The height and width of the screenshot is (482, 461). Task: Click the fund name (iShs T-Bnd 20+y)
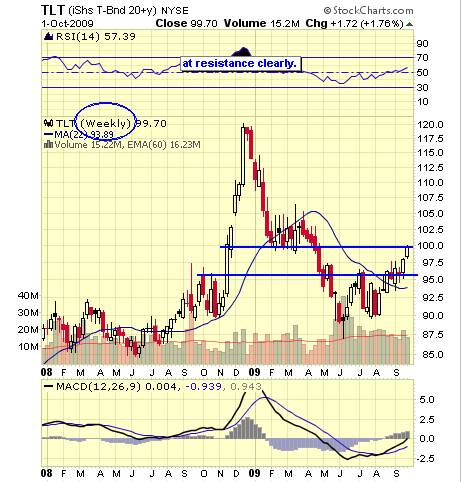112,10
